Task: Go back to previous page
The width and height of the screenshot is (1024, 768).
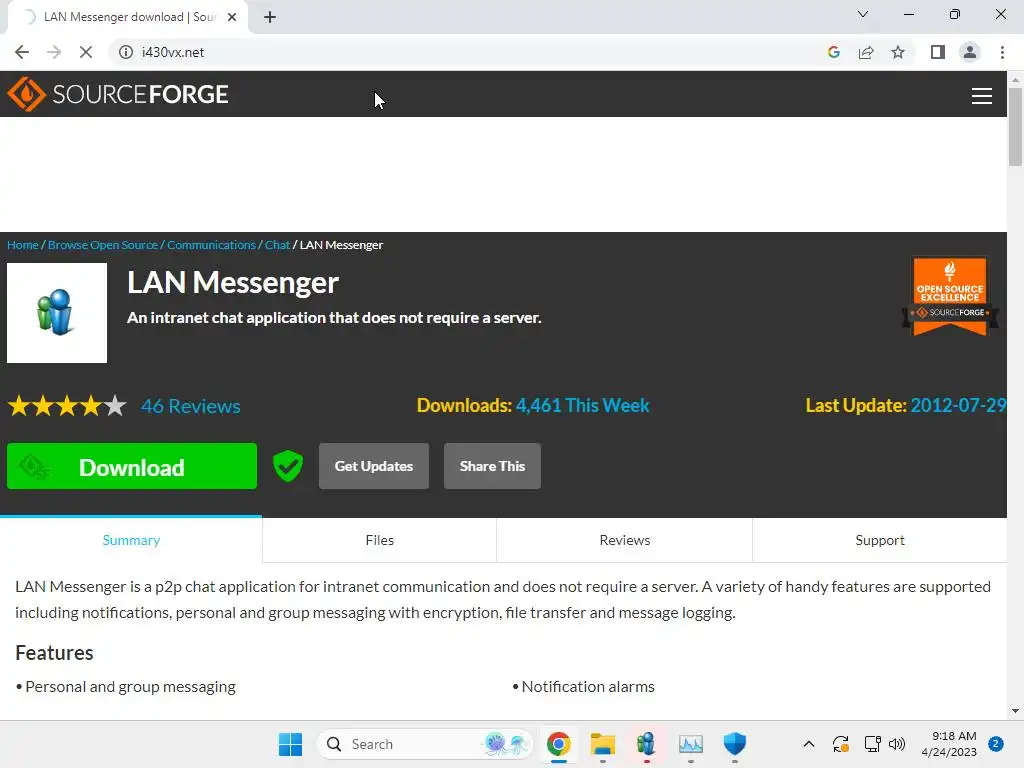Action: [x=22, y=52]
